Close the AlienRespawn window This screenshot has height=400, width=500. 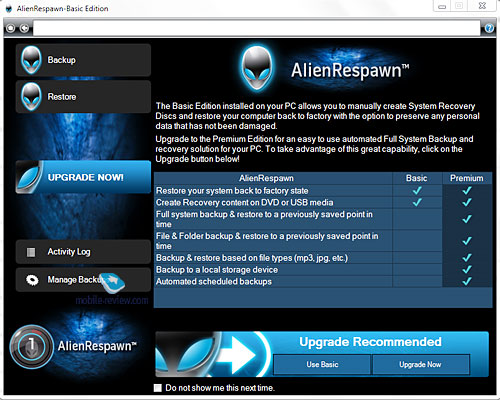(x=482, y=6)
